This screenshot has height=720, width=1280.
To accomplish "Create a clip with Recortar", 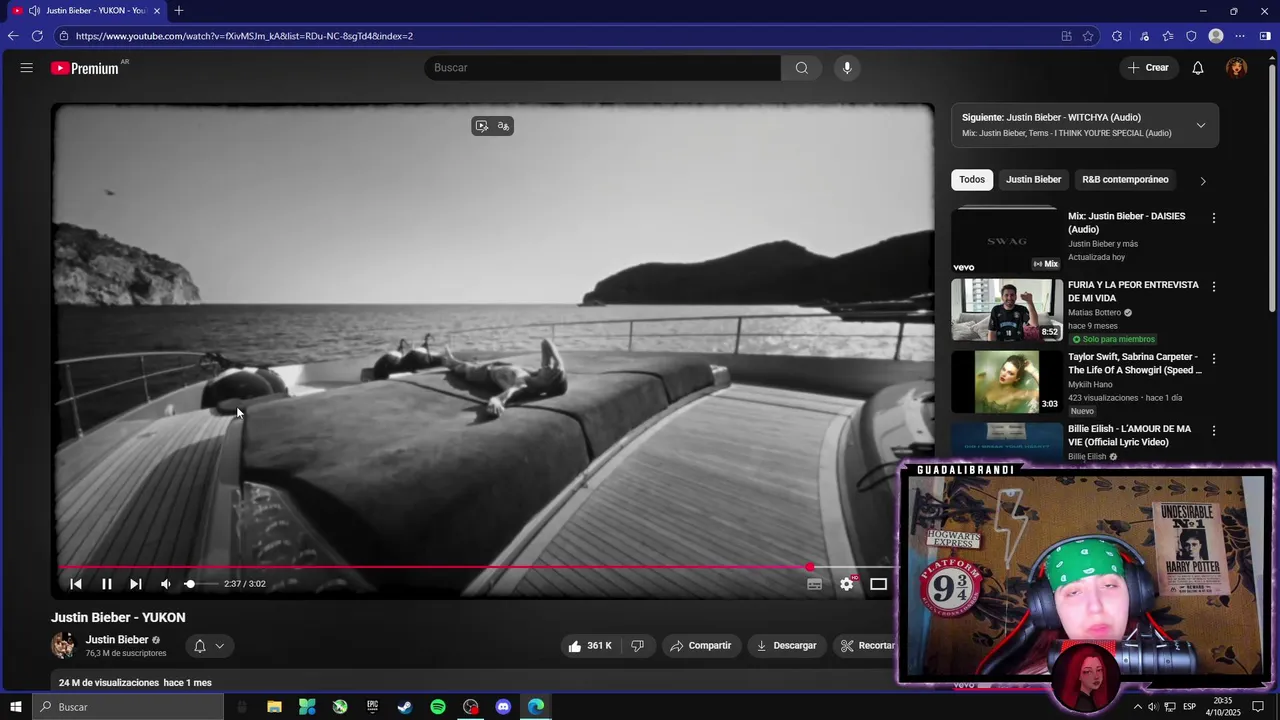I will [866, 646].
